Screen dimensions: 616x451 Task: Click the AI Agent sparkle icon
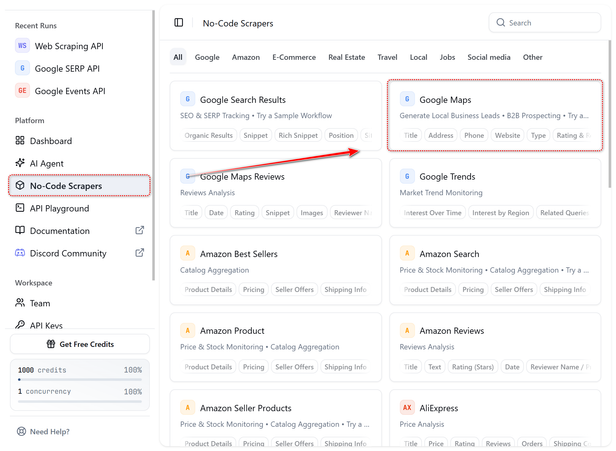point(20,163)
